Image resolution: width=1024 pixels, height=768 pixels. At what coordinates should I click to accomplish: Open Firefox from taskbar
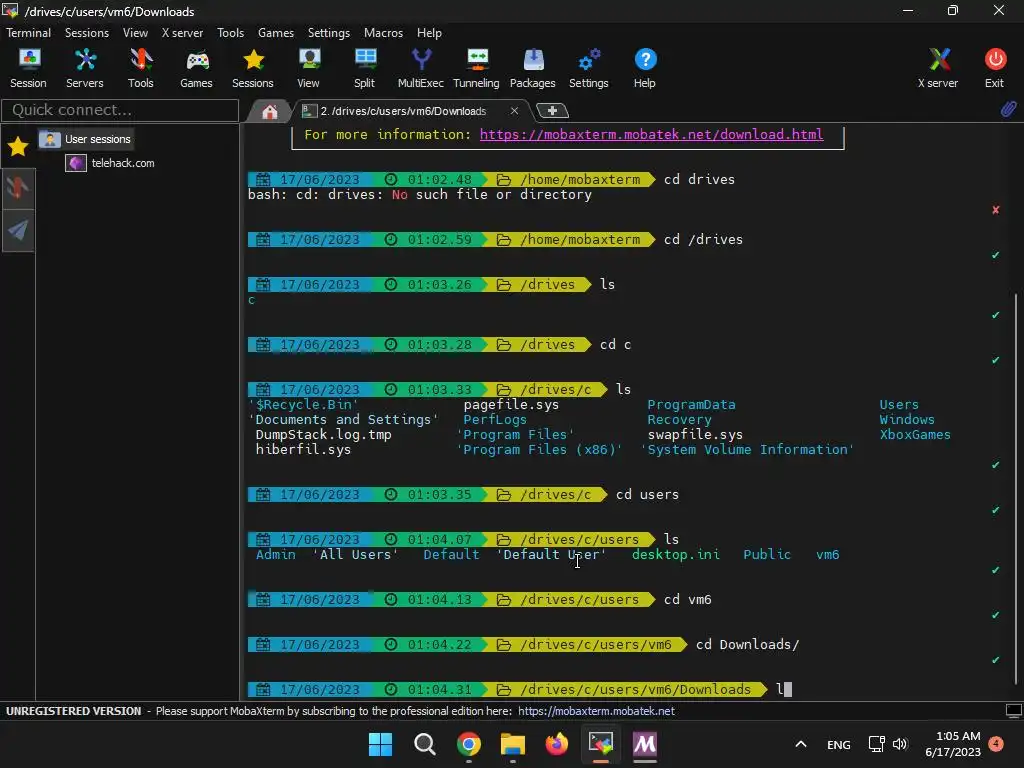(x=556, y=744)
